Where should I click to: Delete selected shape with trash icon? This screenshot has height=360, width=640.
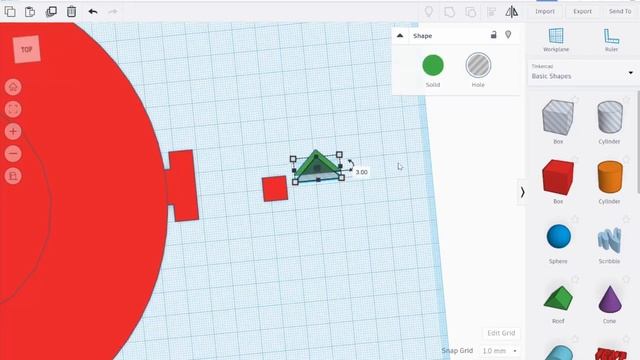click(71, 11)
